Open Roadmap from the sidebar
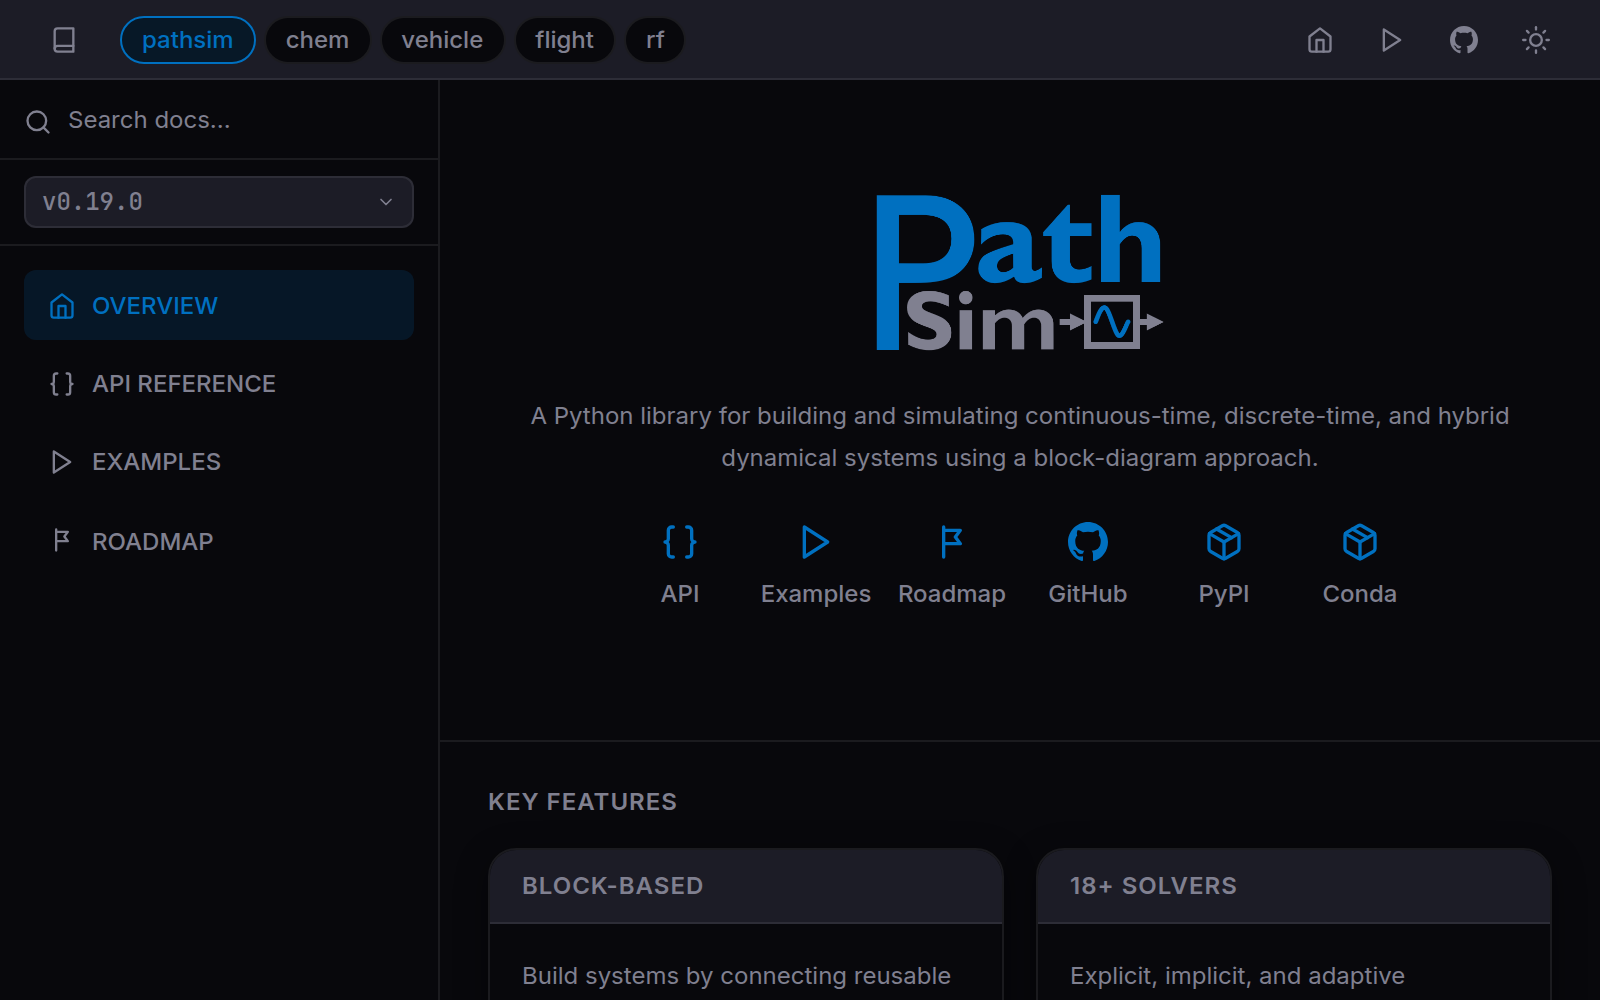Screen dimensions: 1600x1000 point(152,541)
